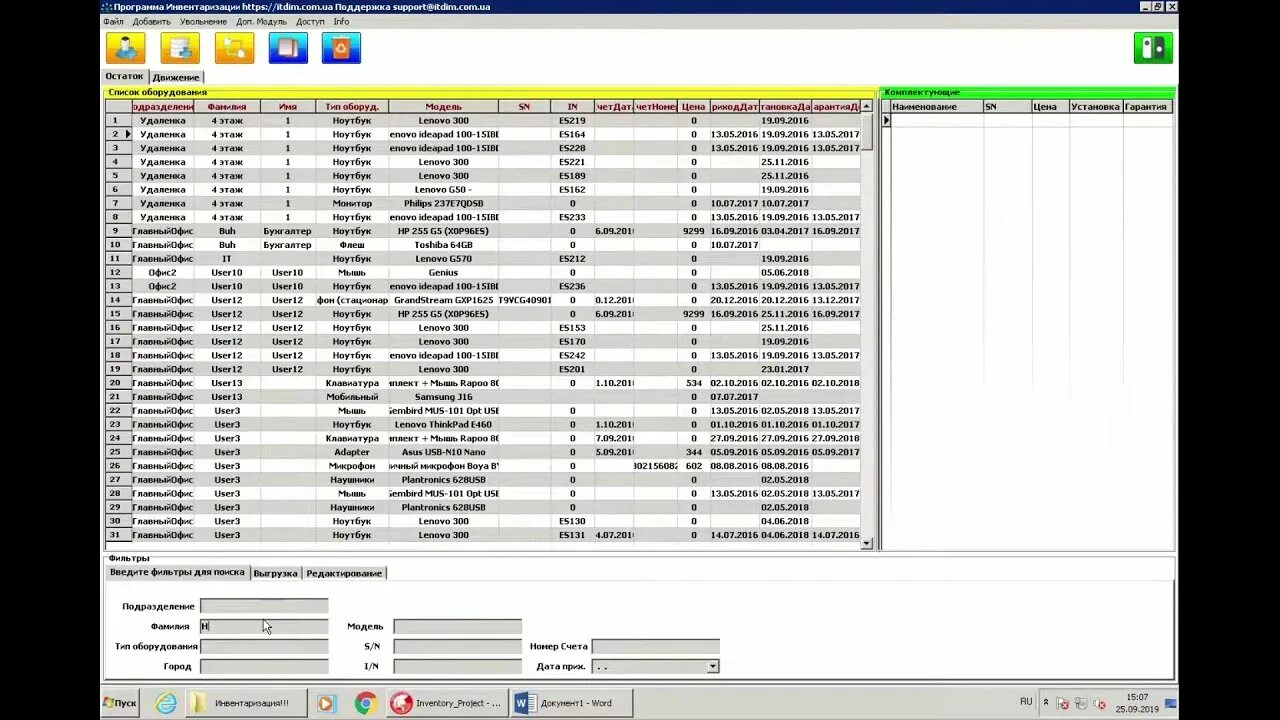Switch to the Редактирование tab

(344, 573)
